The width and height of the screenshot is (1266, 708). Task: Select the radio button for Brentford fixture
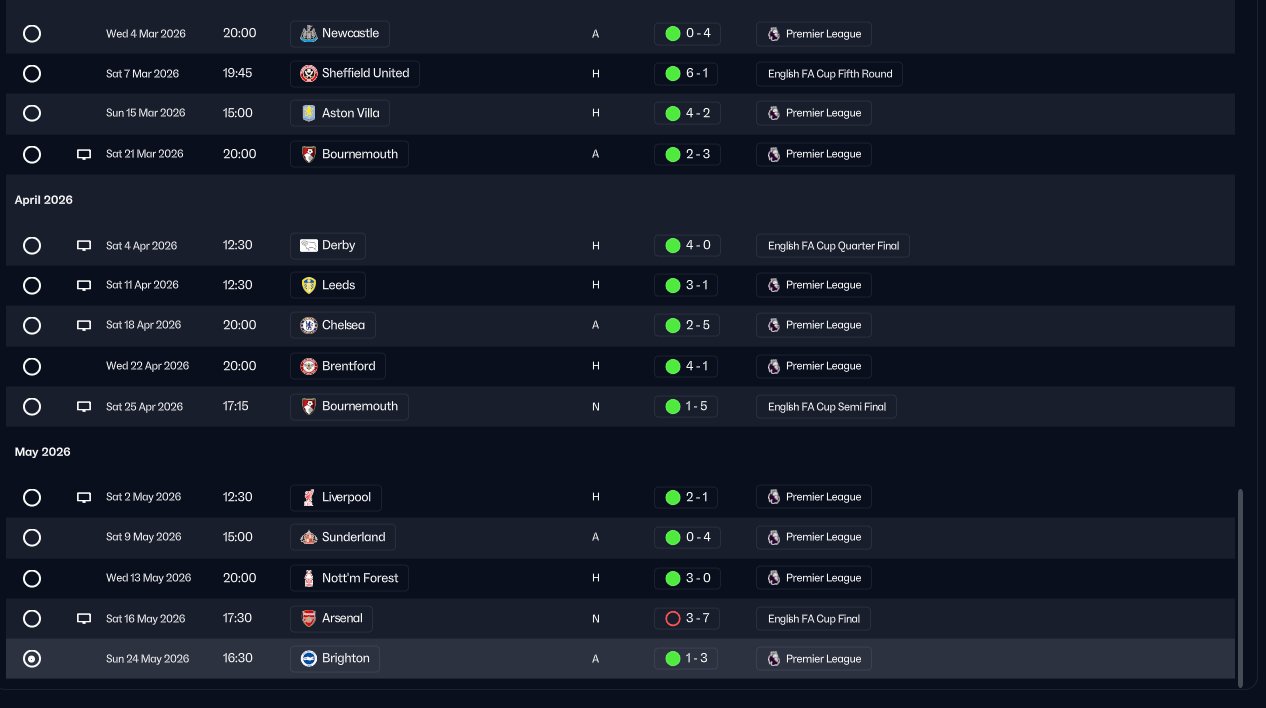click(32, 366)
